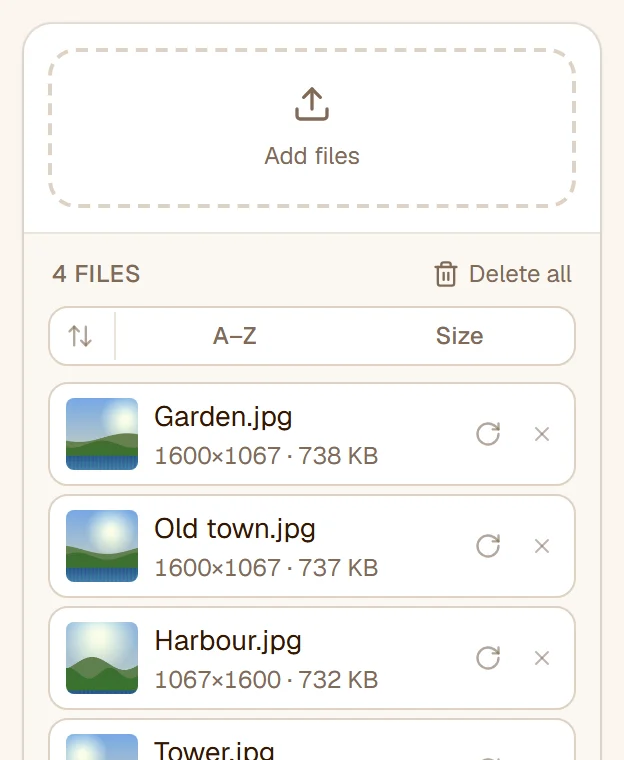624x760 pixels.
Task: Rotate Garden.jpg with its refresh icon
Action: (x=488, y=434)
